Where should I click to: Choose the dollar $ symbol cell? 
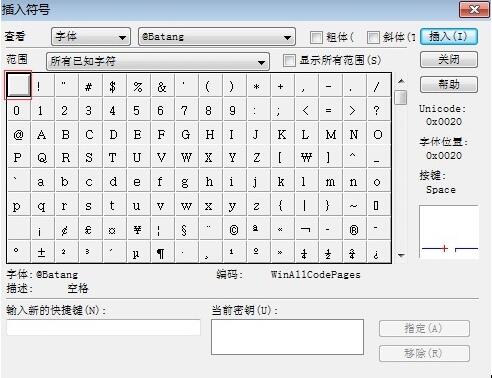114,86
